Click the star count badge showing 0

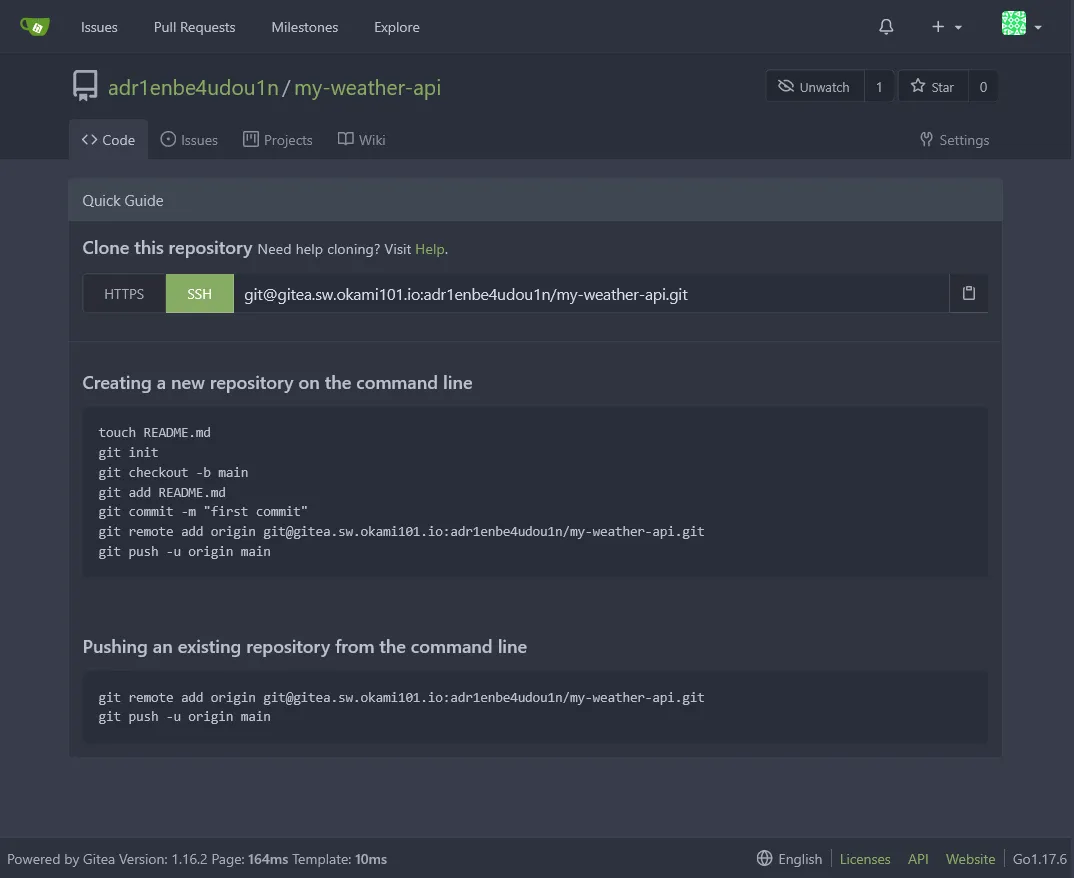[983, 86]
